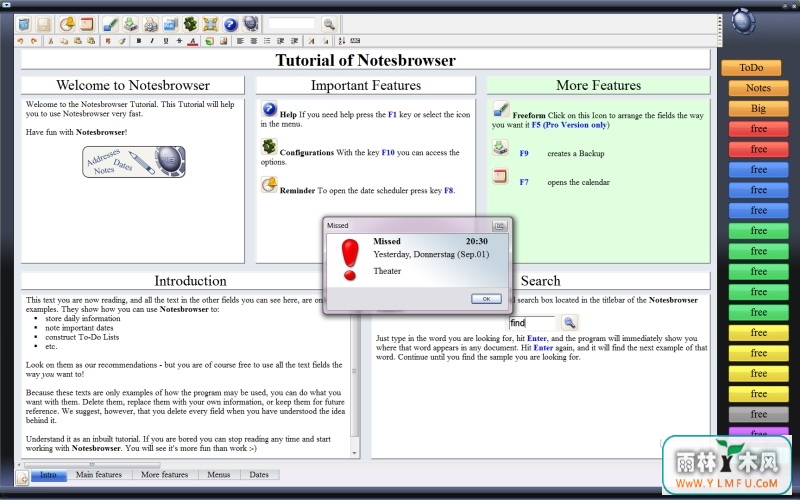
Task: Switch to the Intro tab
Action: tap(48, 475)
